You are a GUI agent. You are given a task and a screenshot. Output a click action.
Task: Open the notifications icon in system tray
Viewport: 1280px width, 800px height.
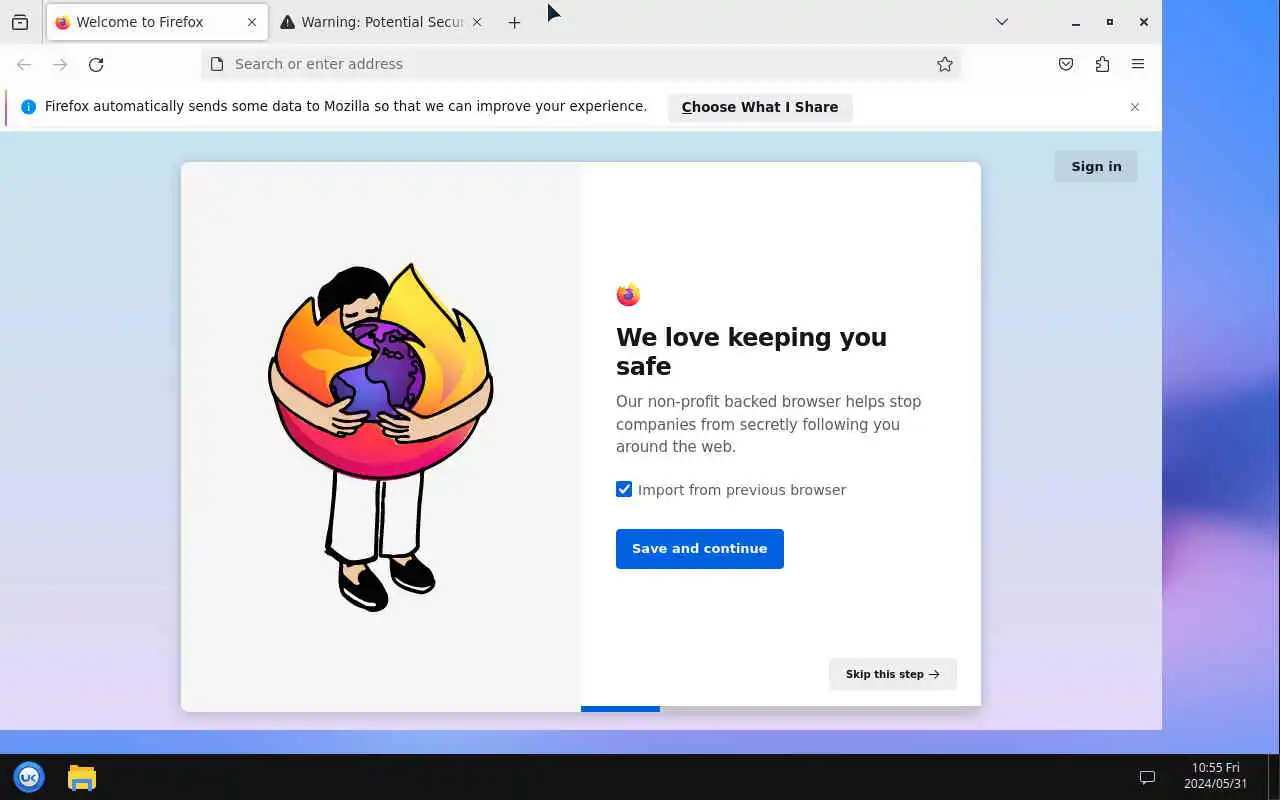point(1148,777)
